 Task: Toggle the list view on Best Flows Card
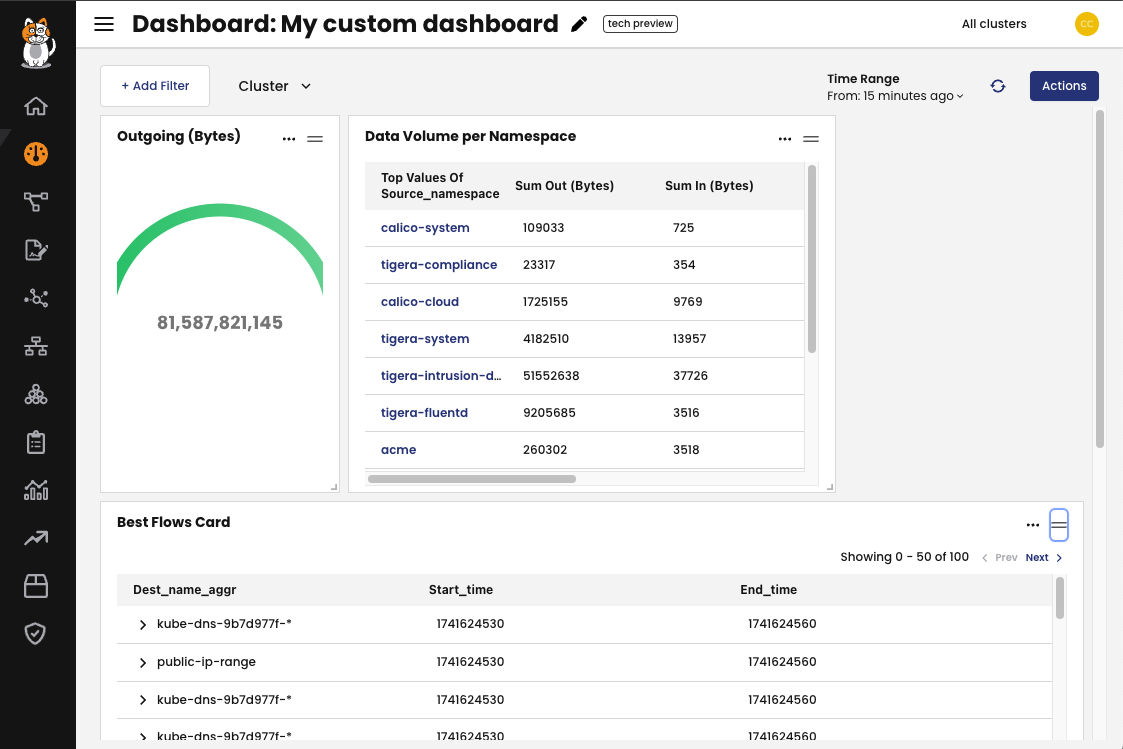click(1059, 524)
